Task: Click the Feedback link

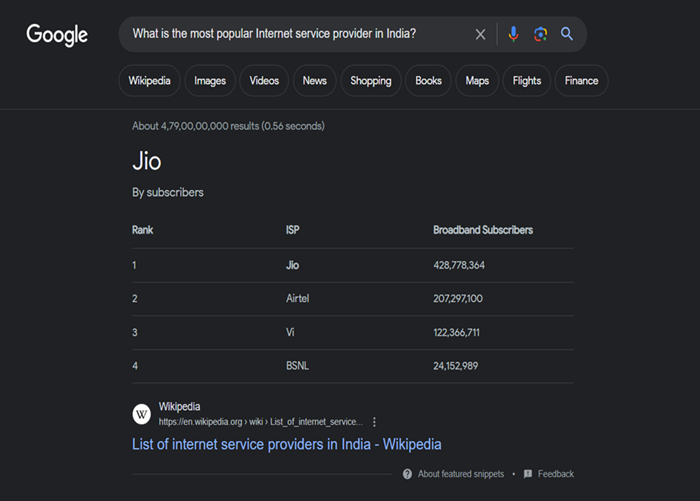Action: coord(556,474)
